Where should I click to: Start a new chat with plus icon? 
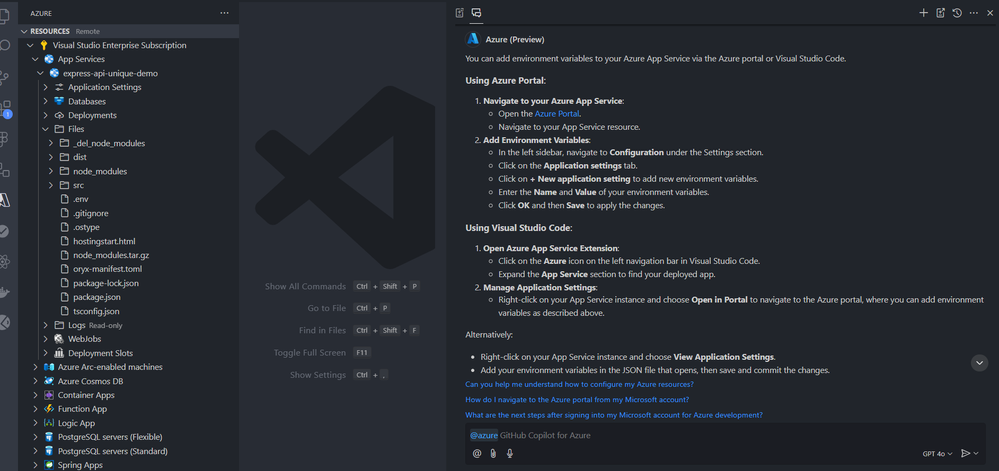(923, 13)
